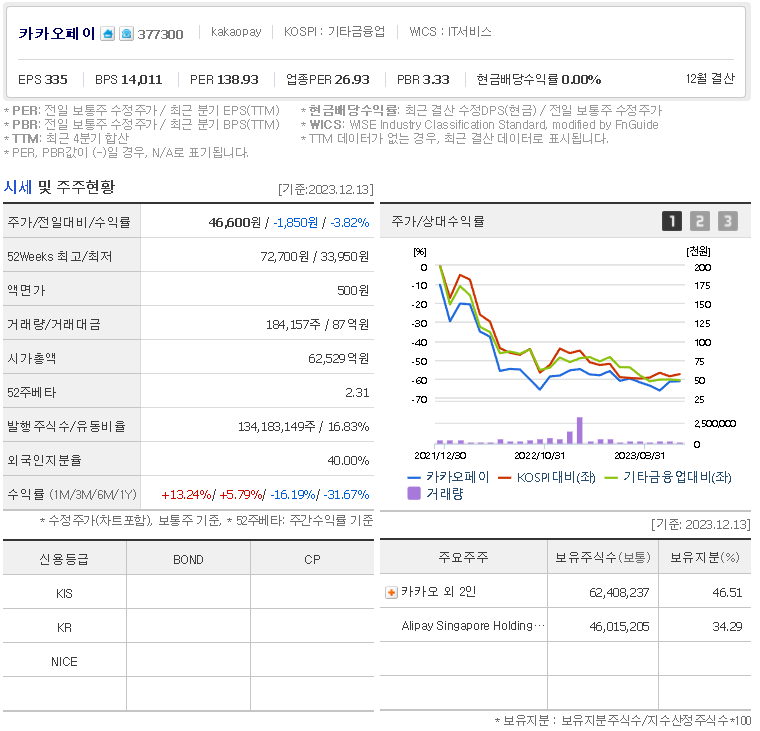Toggle 기타금융업대비(좌) green line legend
Viewport: 760px width, 731px height.
pyautogui.click(x=668, y=477)
